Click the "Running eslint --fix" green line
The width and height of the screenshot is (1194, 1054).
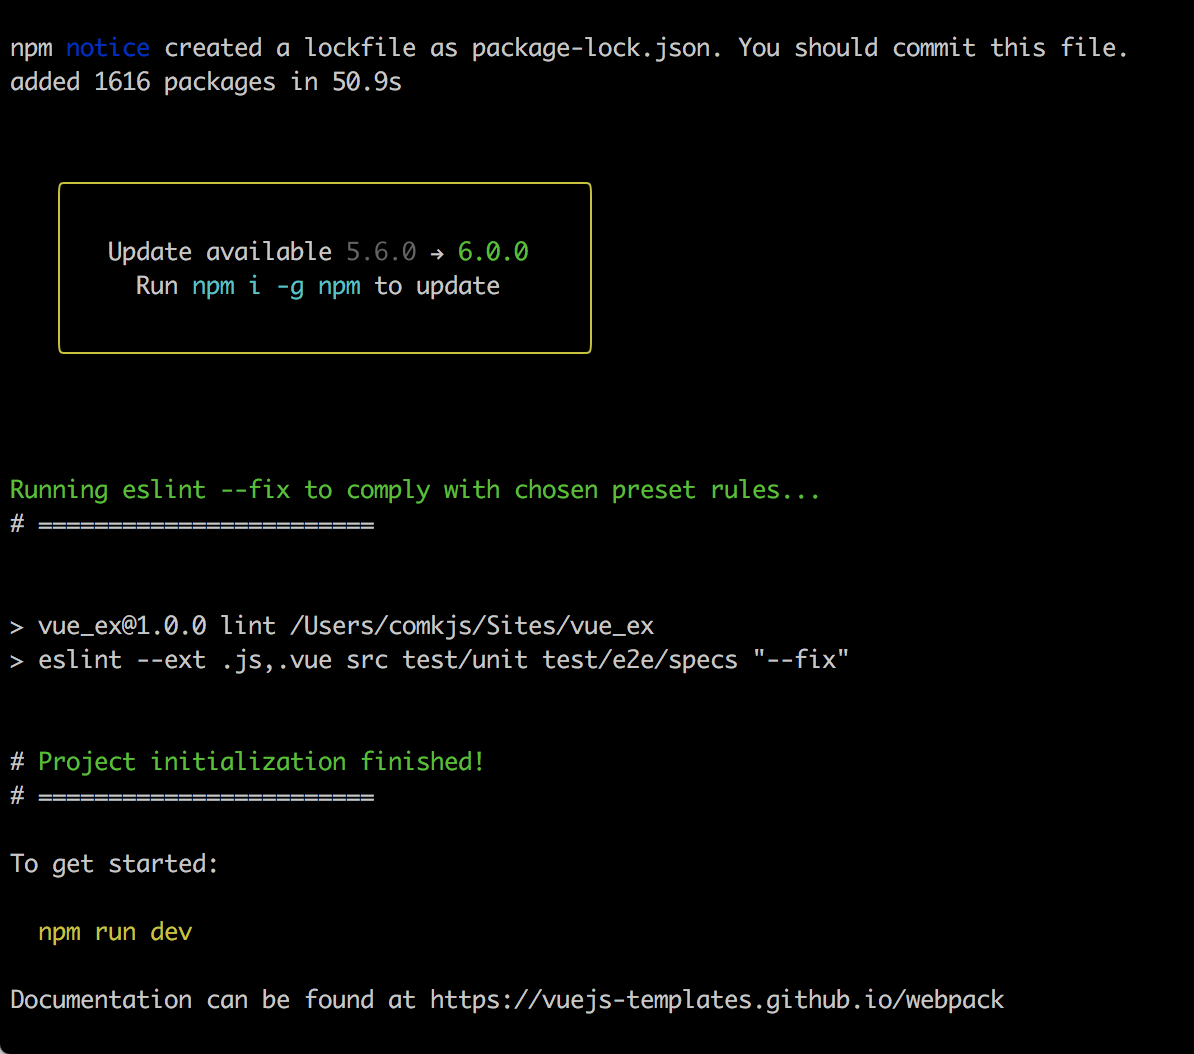(415, 490)
